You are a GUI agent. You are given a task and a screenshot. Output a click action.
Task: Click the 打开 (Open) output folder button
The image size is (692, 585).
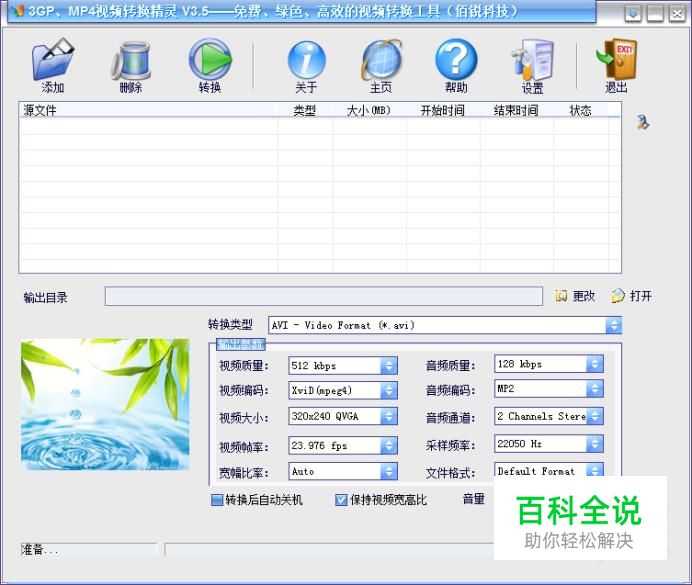click(632, 296)
